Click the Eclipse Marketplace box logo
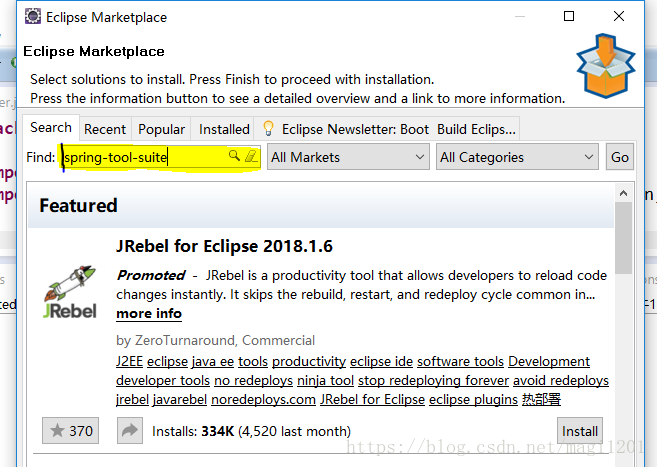The height and width of the screenshot is (467, 657). click(605, 66)
